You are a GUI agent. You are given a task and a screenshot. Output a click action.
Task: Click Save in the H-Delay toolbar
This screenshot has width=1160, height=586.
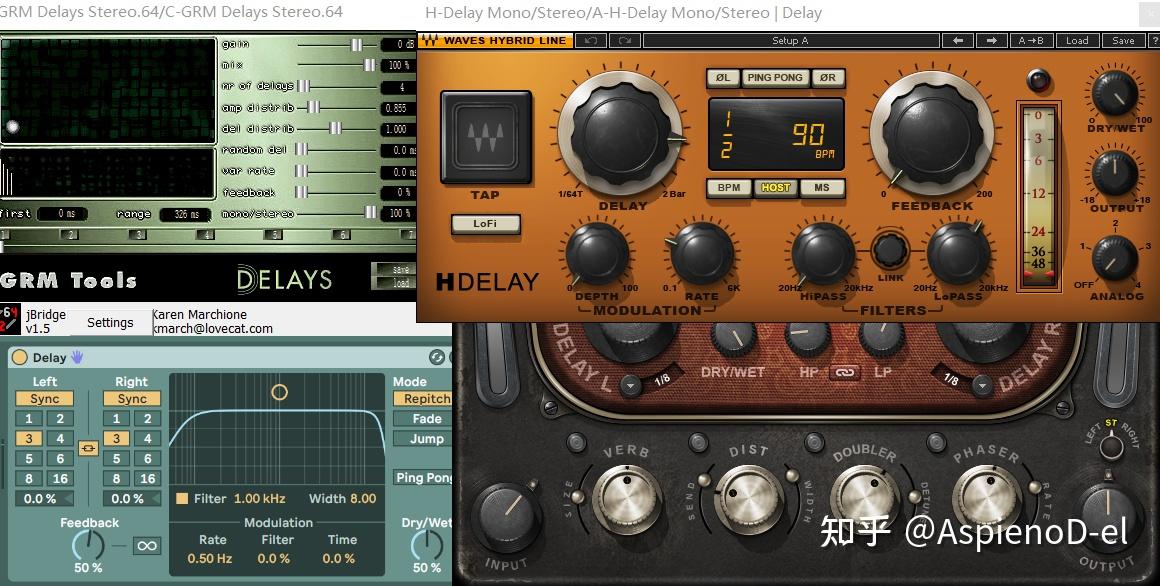(x=1123, y=41)
